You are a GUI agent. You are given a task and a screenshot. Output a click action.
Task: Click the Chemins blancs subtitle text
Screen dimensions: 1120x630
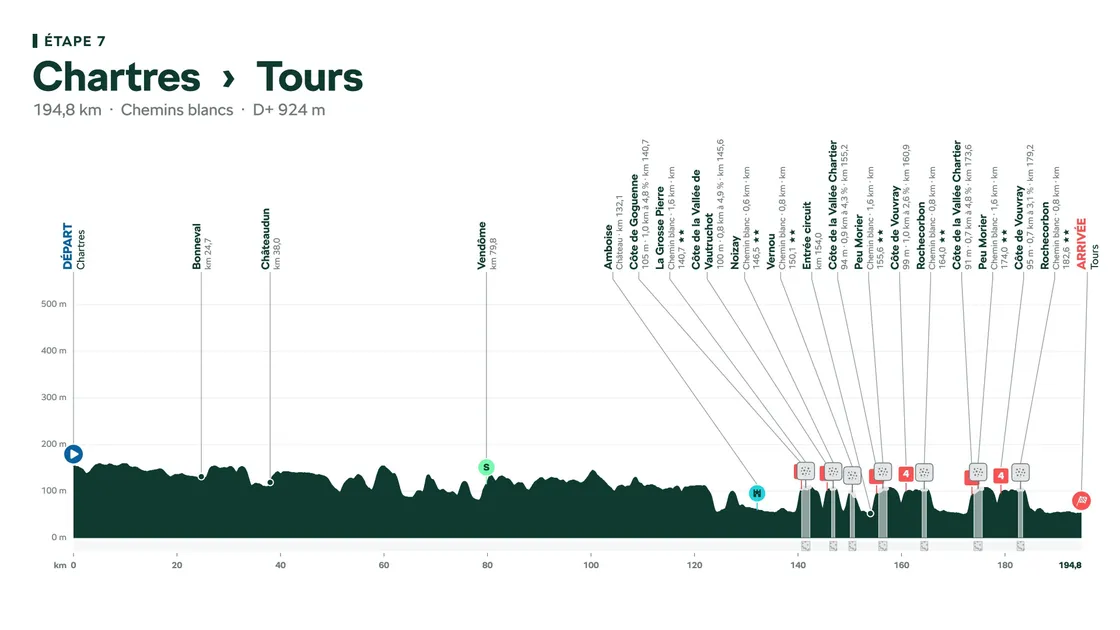click(x=177, y=110)
